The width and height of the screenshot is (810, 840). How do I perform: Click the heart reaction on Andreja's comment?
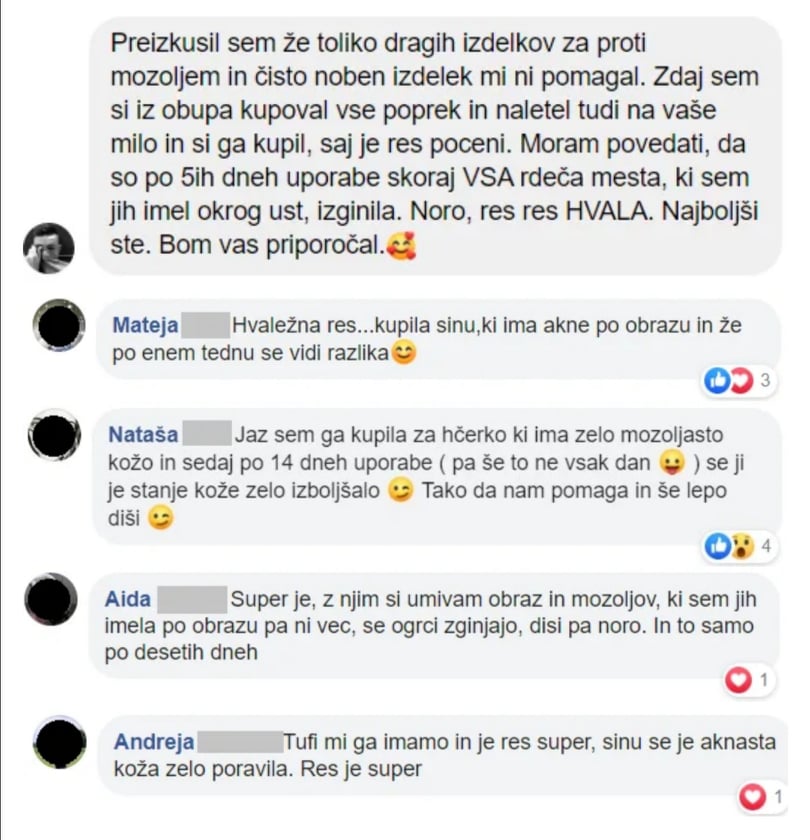753,797
